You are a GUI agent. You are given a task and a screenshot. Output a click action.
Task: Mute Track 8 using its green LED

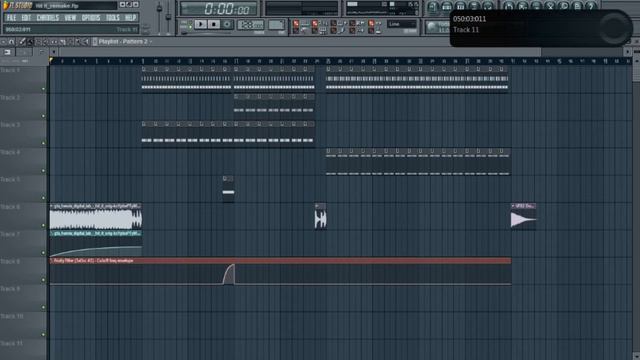coord(43,280)
